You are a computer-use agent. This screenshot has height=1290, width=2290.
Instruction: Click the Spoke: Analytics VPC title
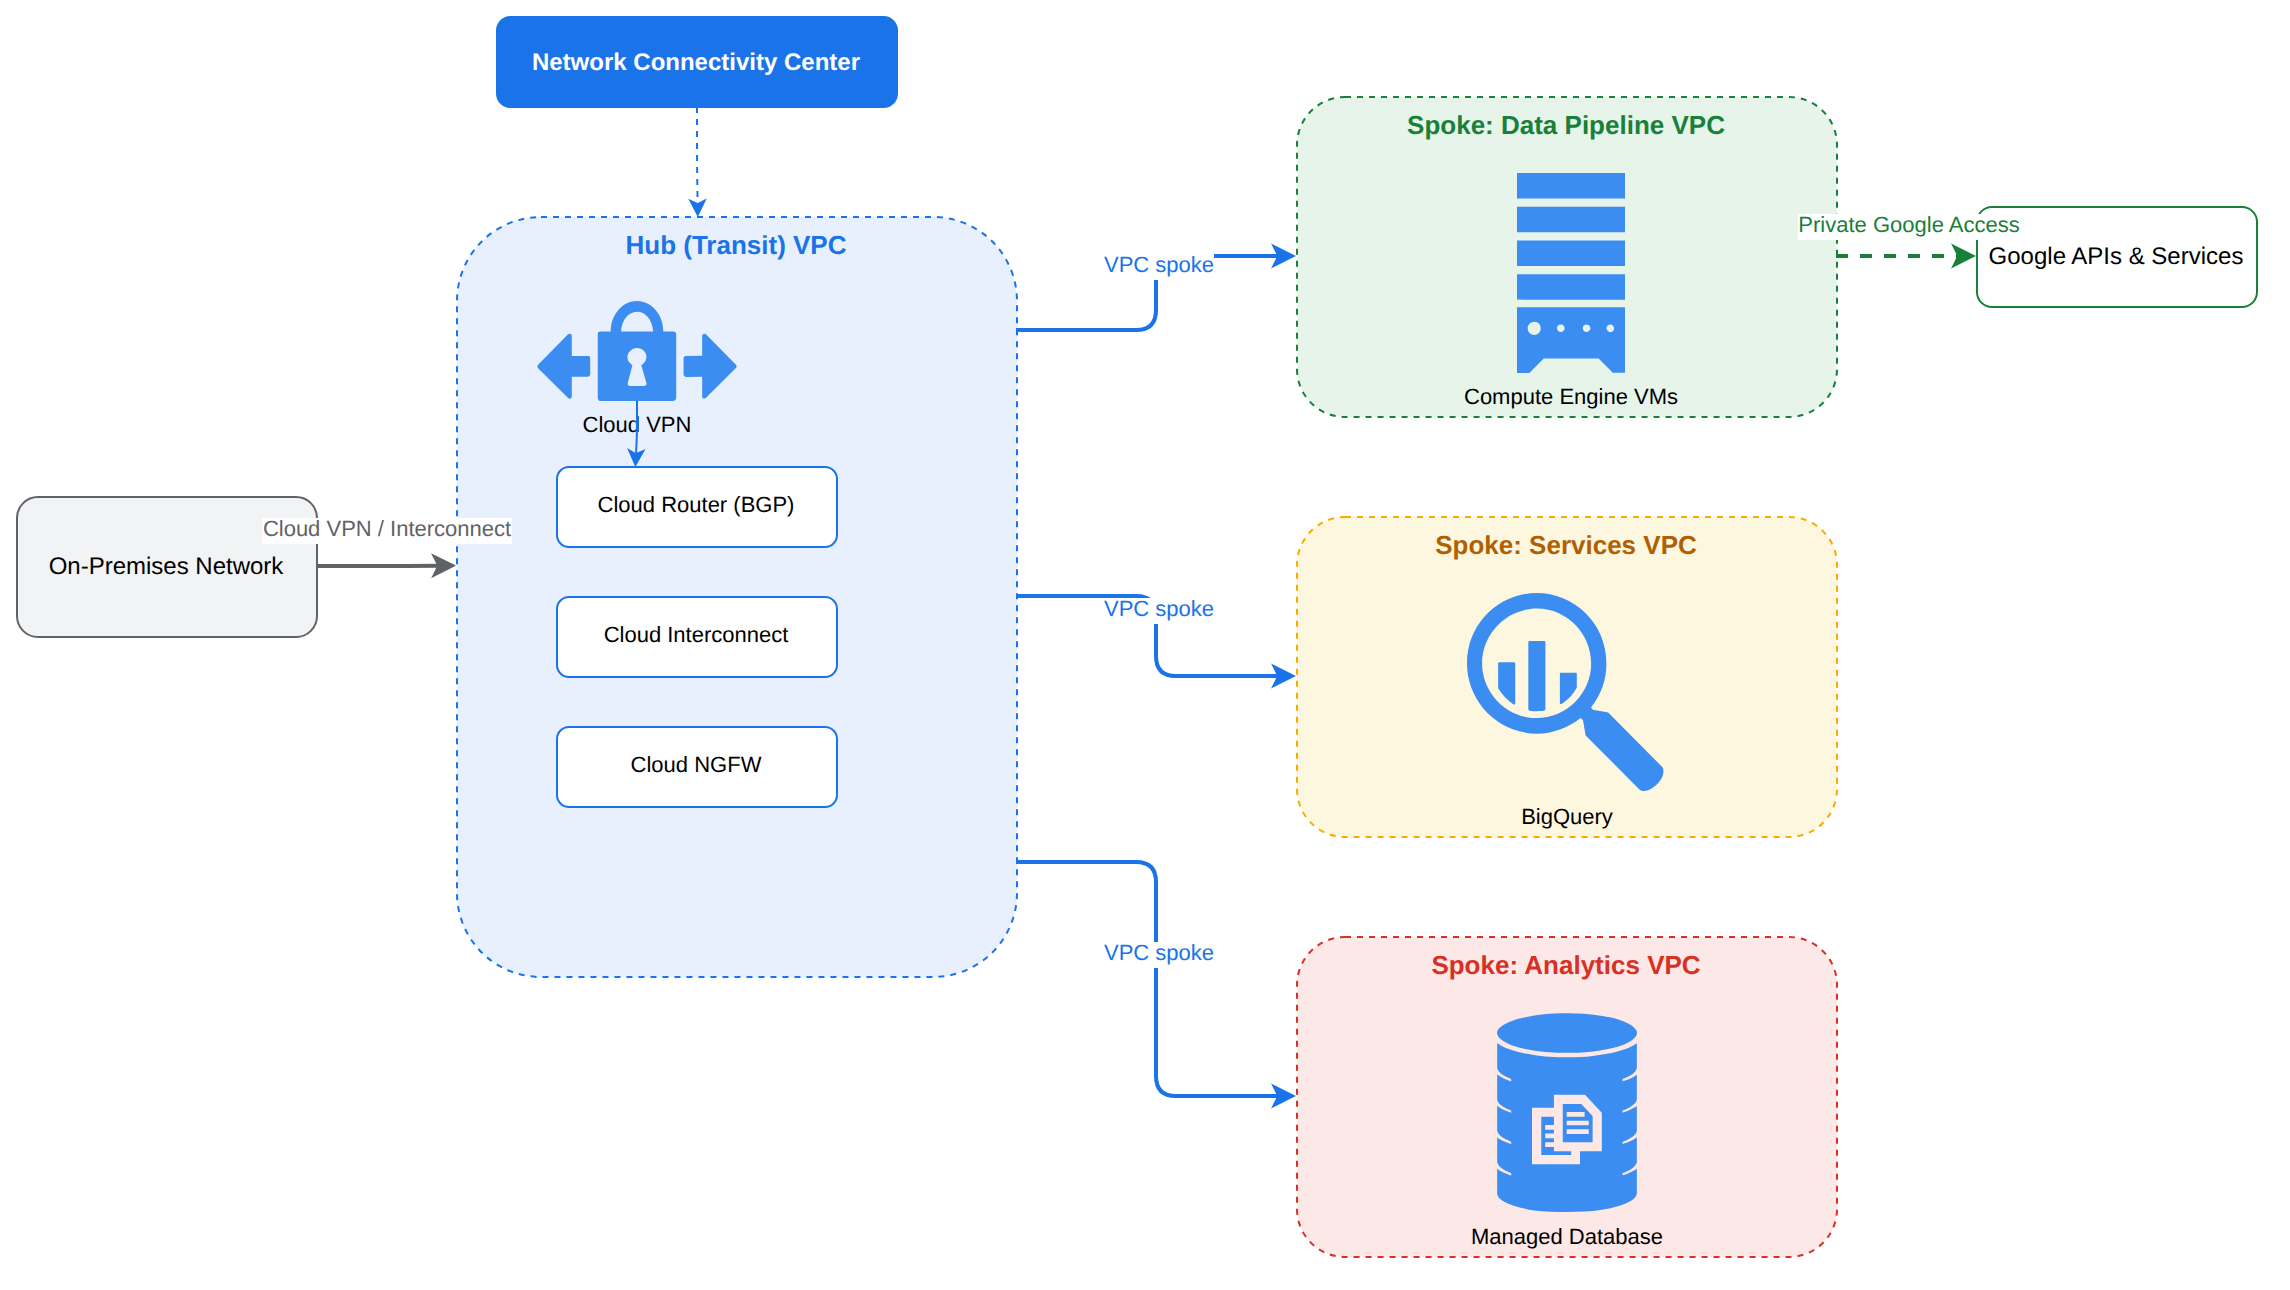tap(1565, 965)
